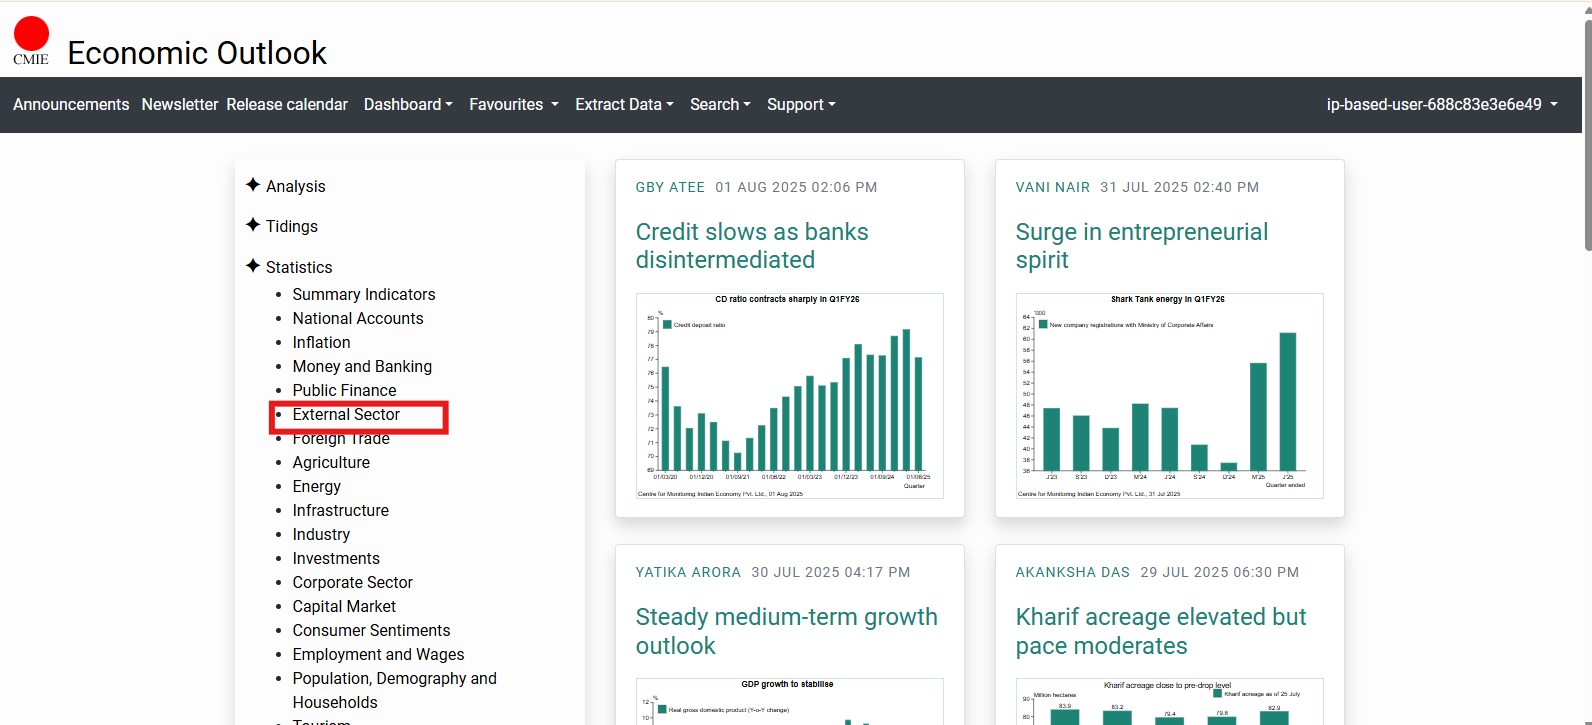Click the star icon beside Analysis
The height and width of the screenshot is (725, 1592).
[x=253, y=185]
